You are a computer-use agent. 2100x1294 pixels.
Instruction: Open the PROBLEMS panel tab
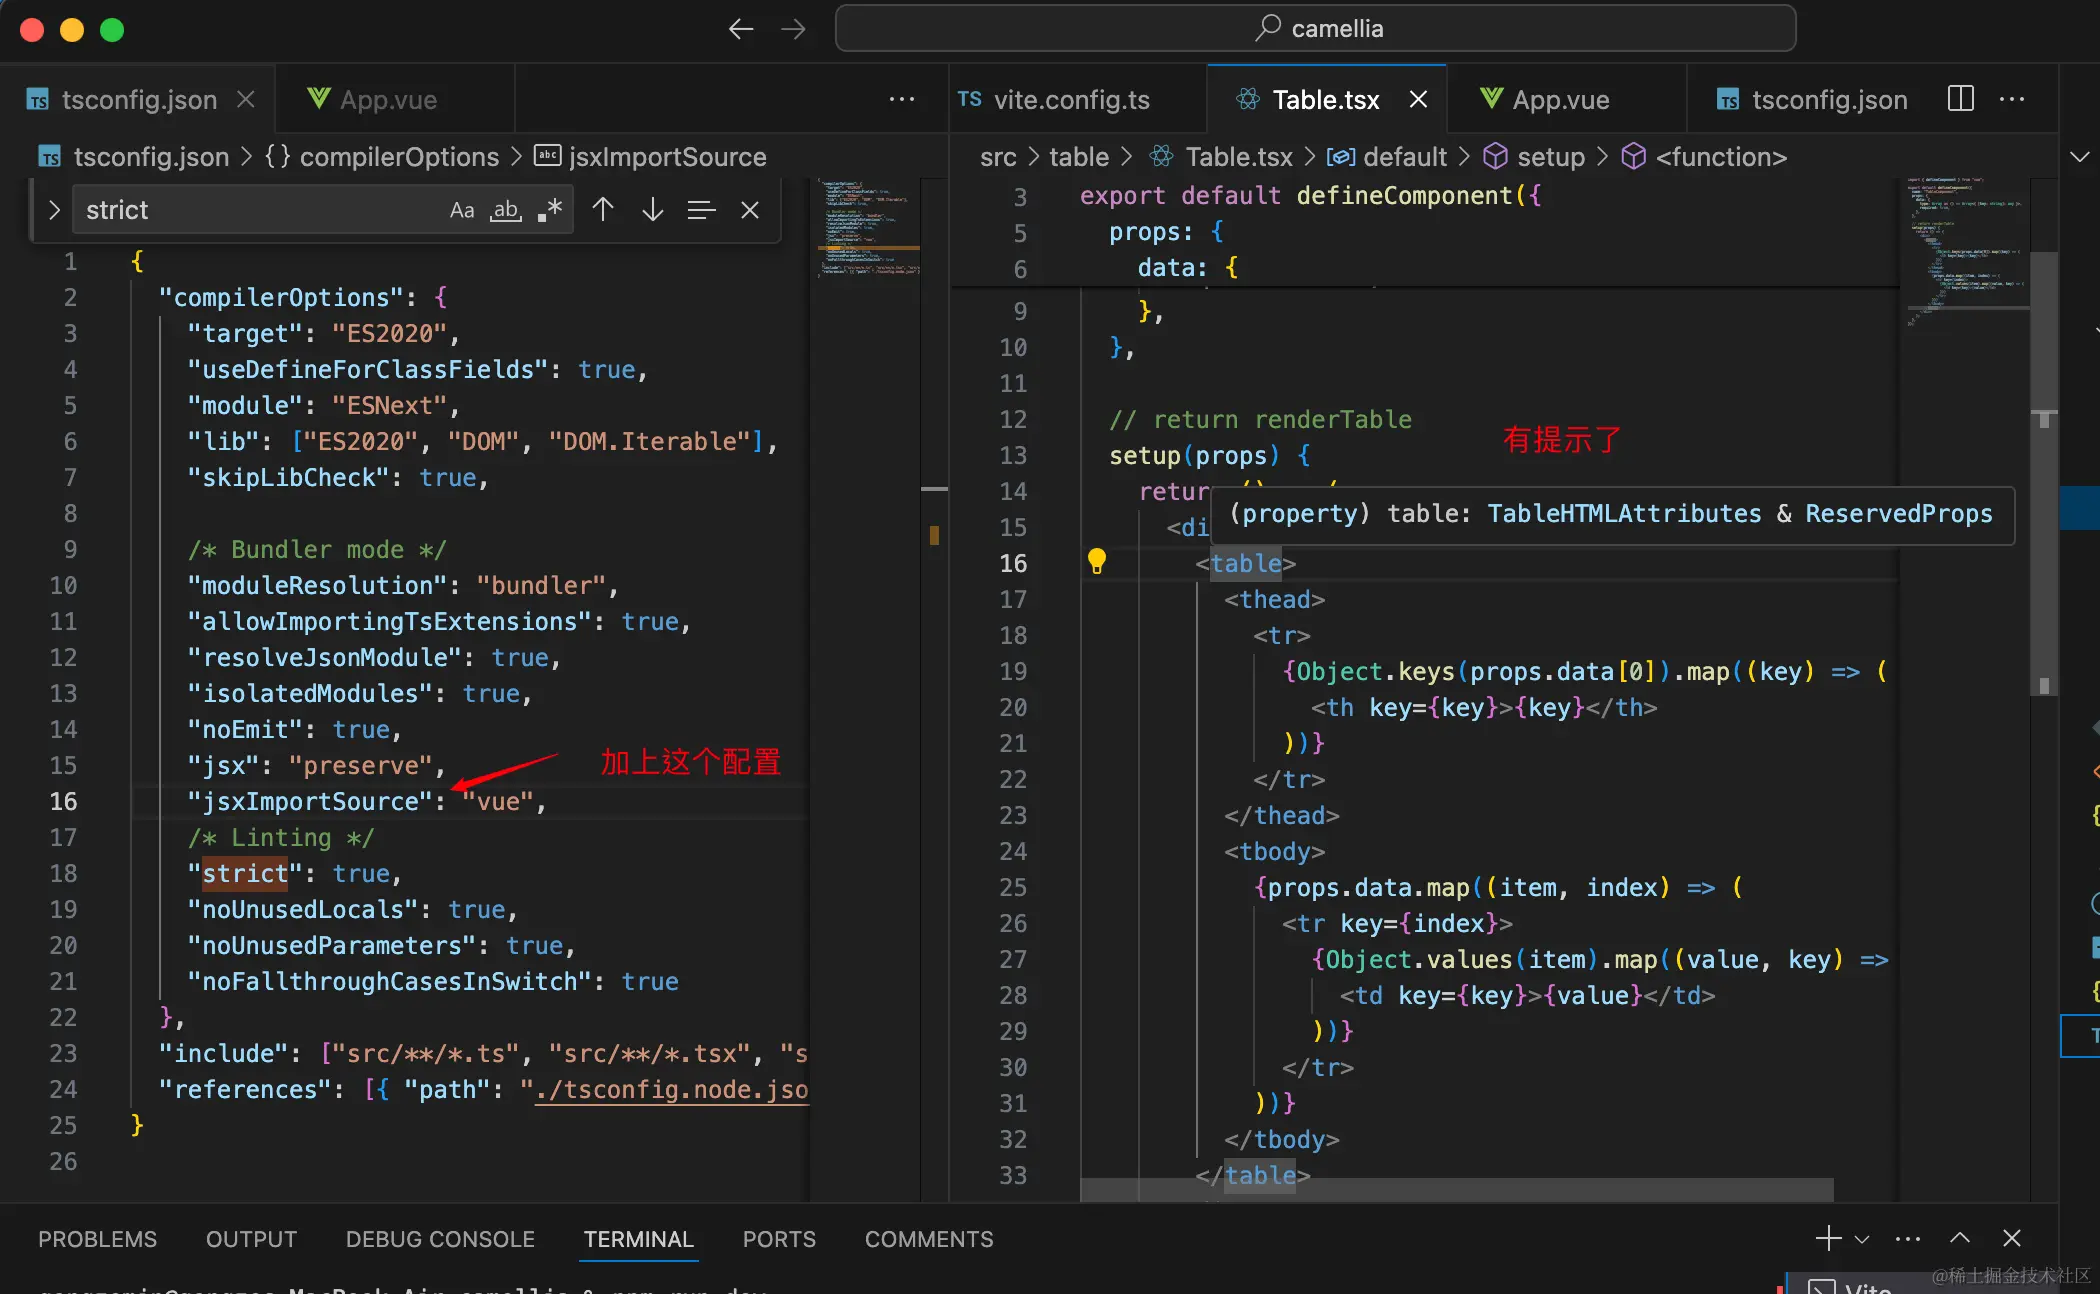[x=97, y=1239]
